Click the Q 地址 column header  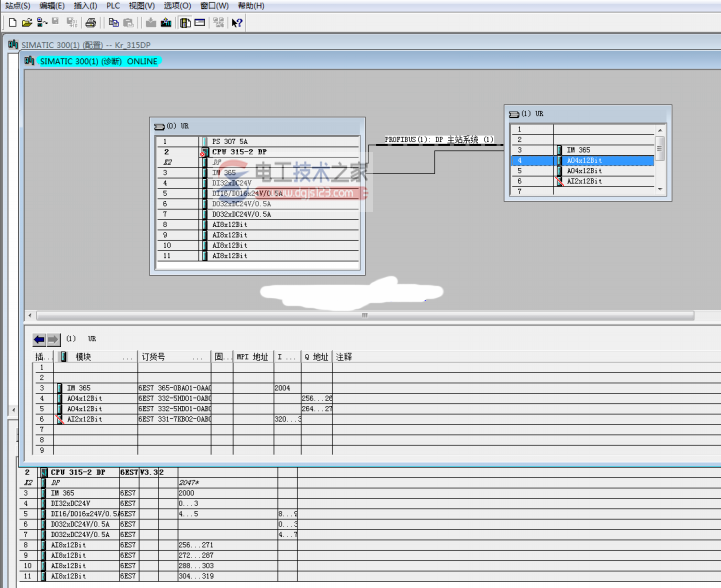pyautogui.click(x=316, y=357)
